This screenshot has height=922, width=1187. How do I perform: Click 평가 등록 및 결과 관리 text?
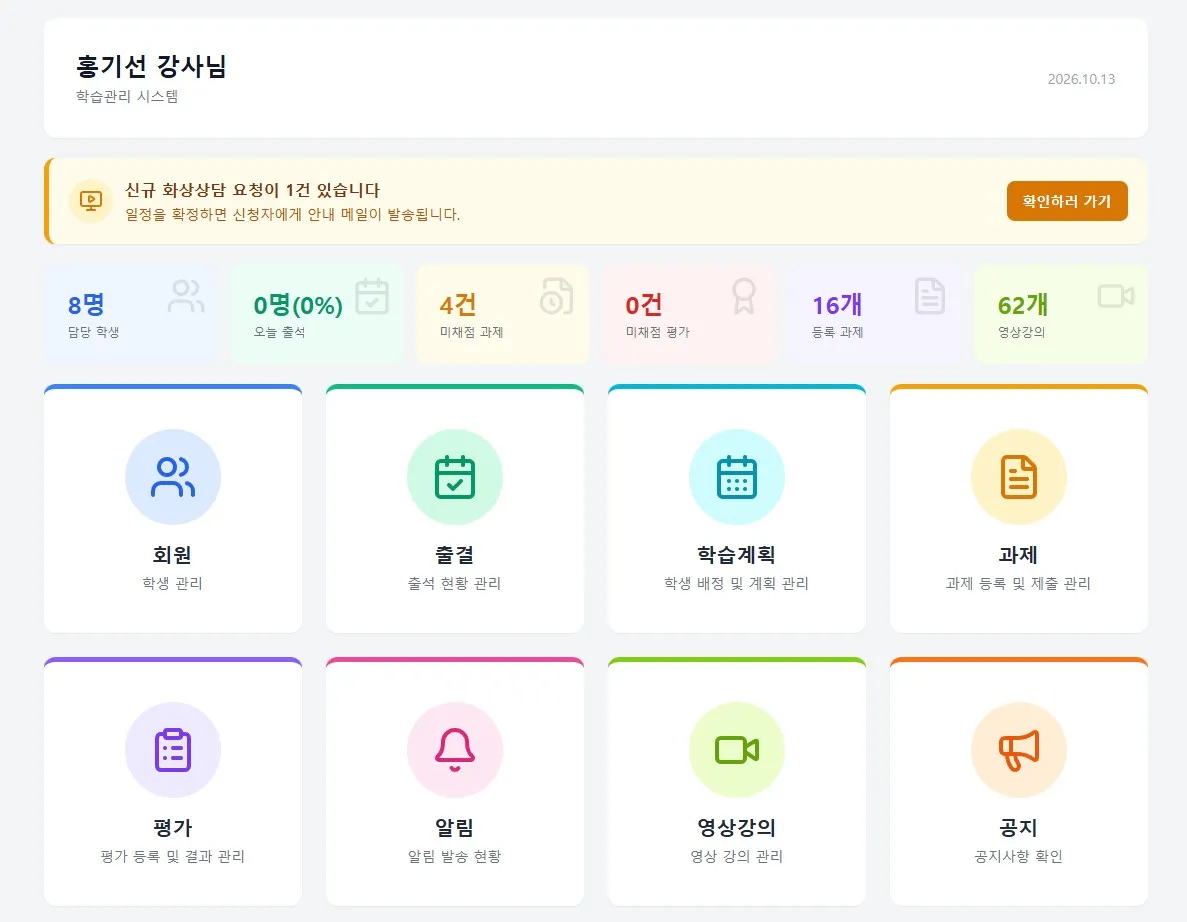click(173, 856)
